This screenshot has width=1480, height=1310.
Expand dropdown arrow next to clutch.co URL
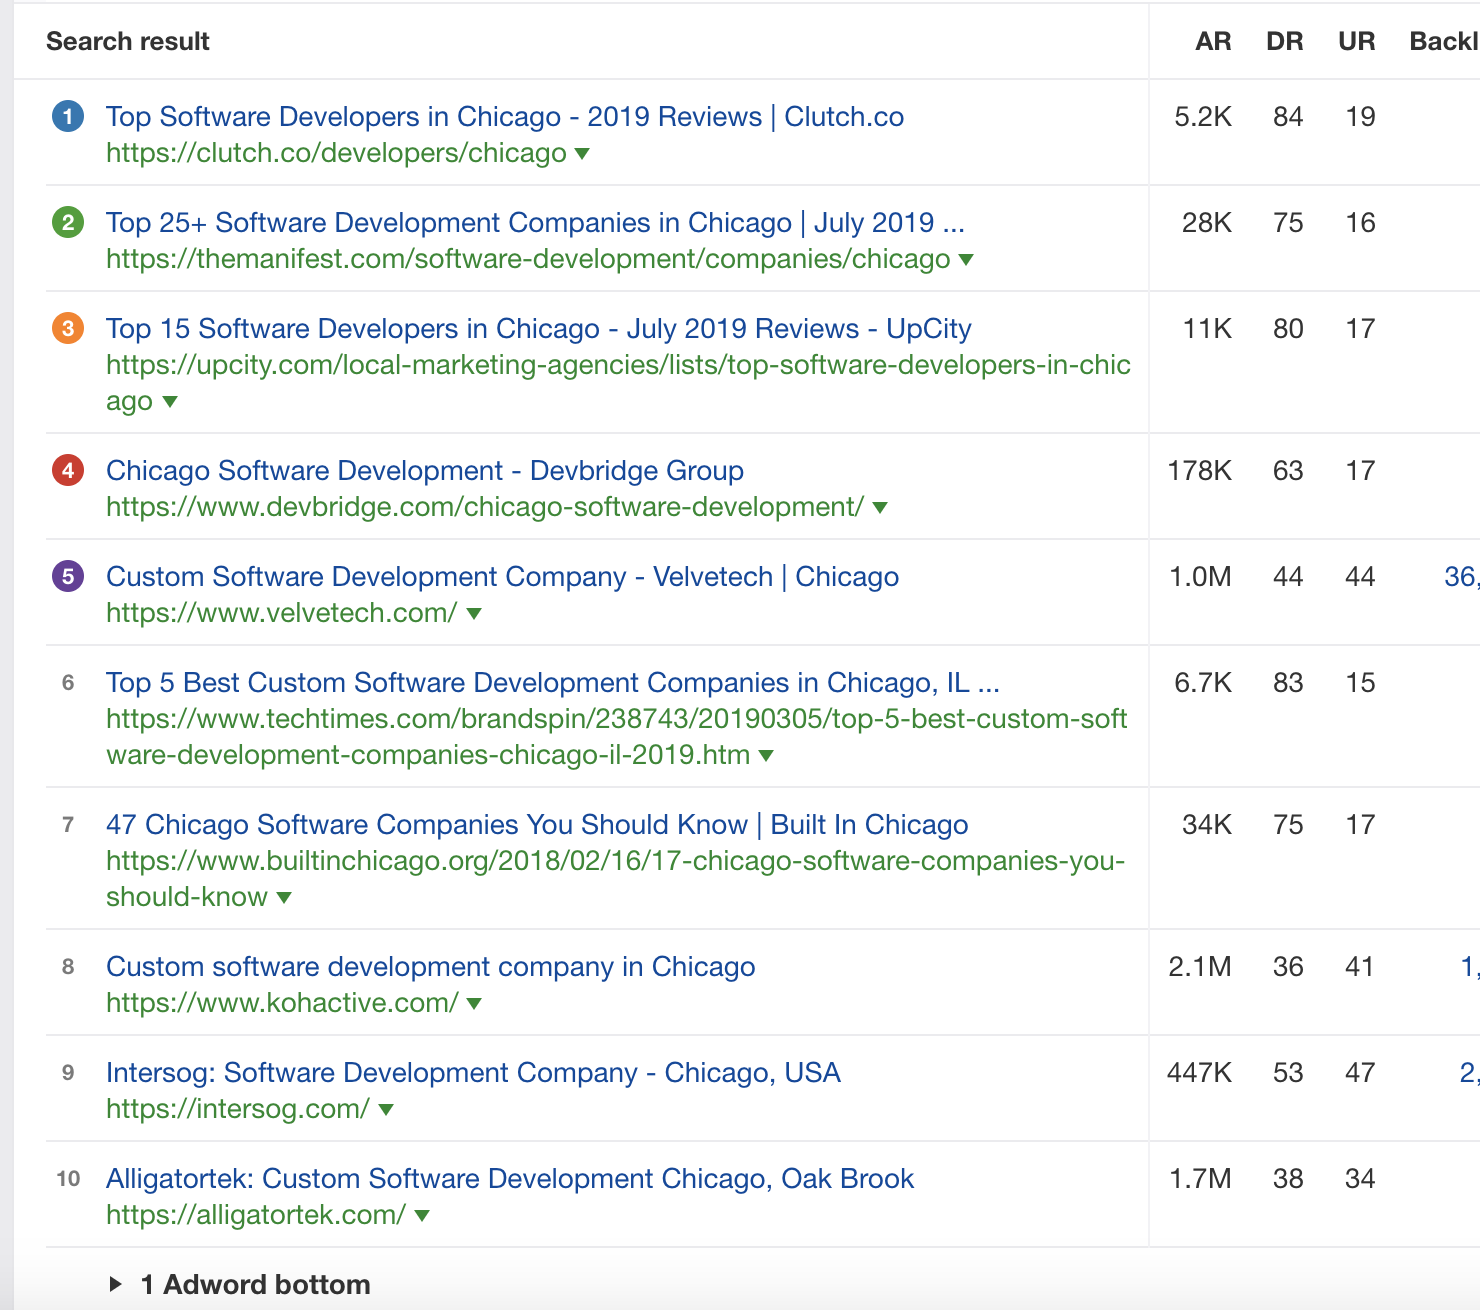pos(582,154)
